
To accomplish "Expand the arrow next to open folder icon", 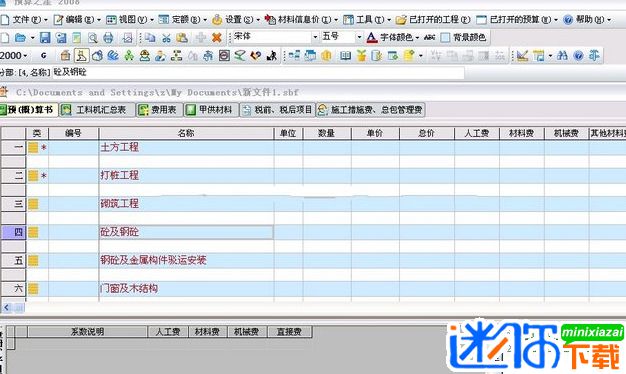I will tap(32, 38).
